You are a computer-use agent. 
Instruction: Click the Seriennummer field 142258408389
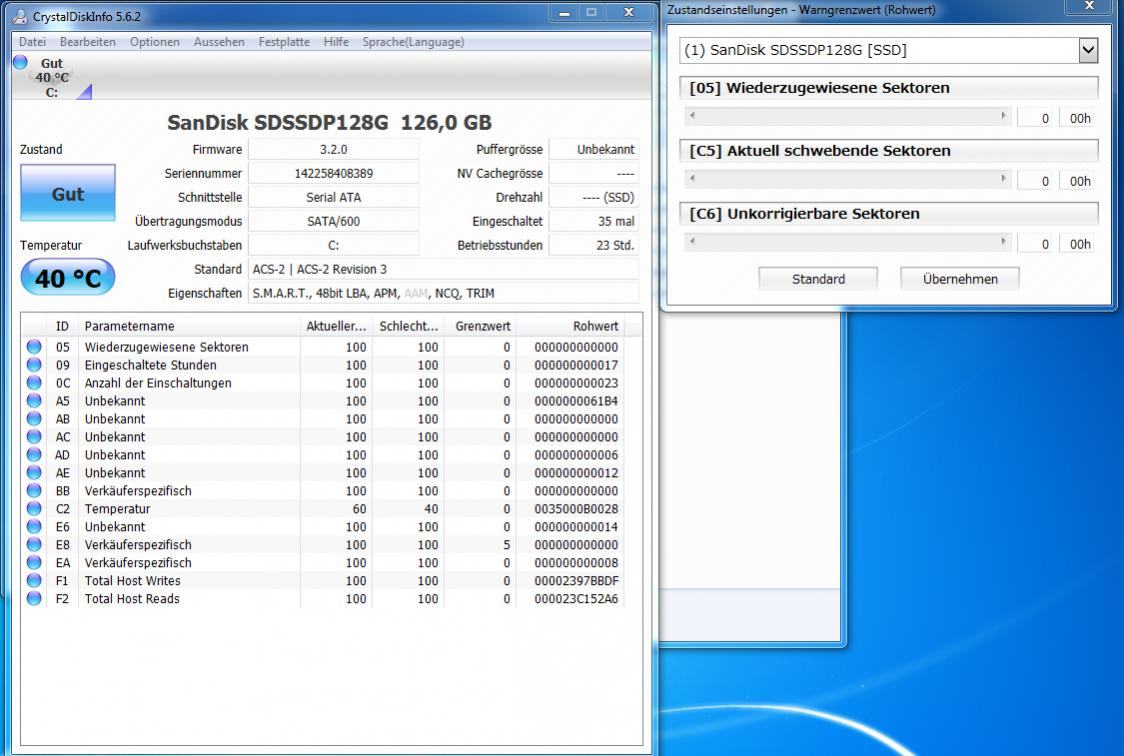pos(333,173)
